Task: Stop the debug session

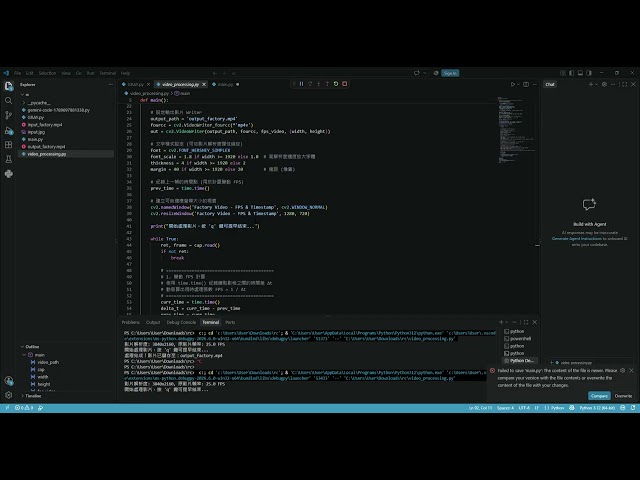Action: coord(345,84)
